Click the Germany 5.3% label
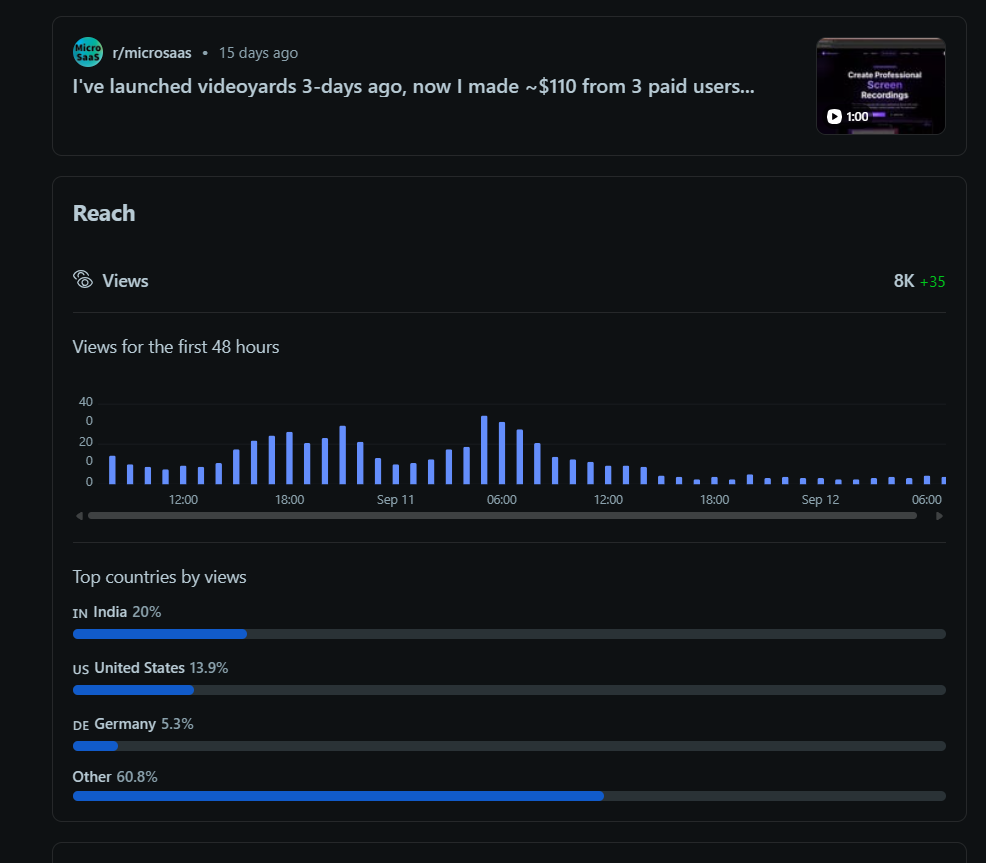Screen dimensions: 986x863 click(133, 724)
